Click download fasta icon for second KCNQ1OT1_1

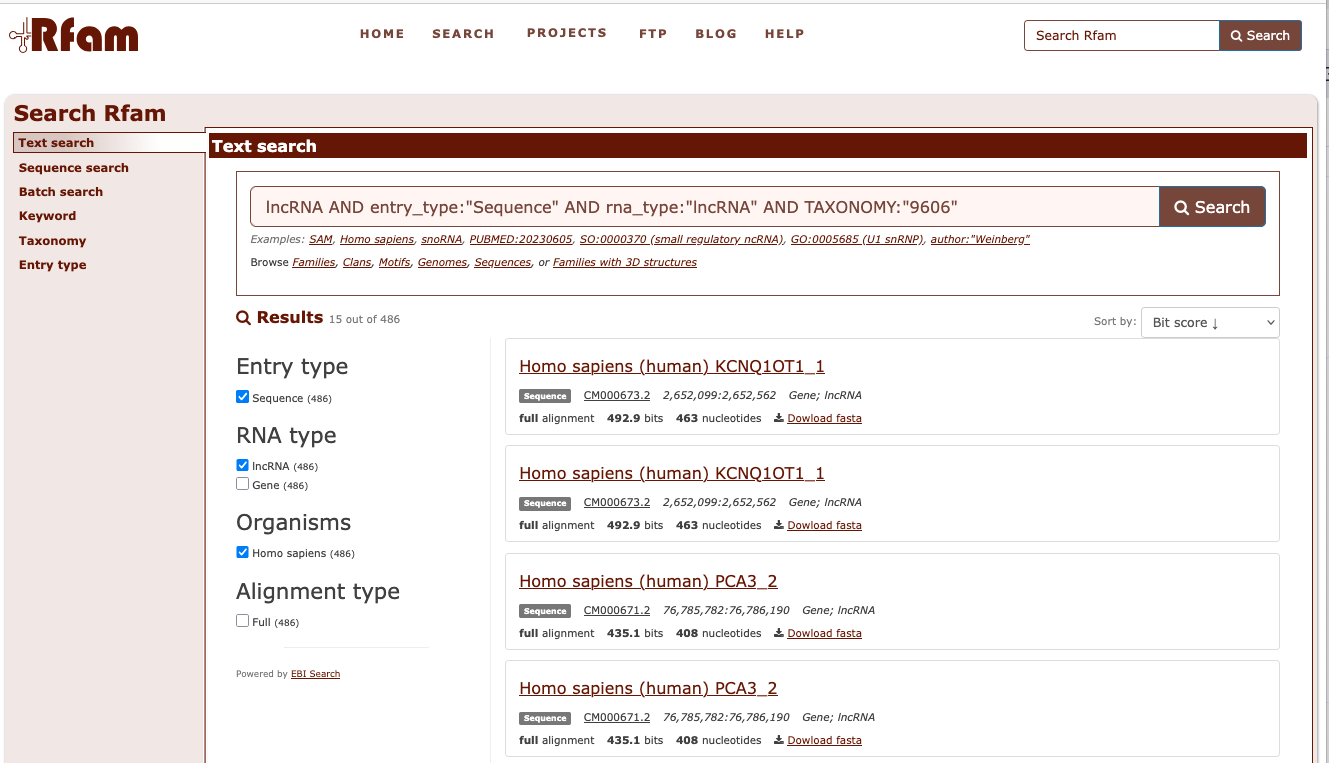(x=779, y=526)
